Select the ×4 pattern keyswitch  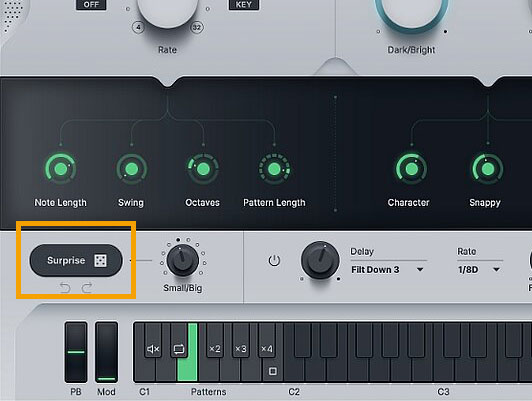267,349
